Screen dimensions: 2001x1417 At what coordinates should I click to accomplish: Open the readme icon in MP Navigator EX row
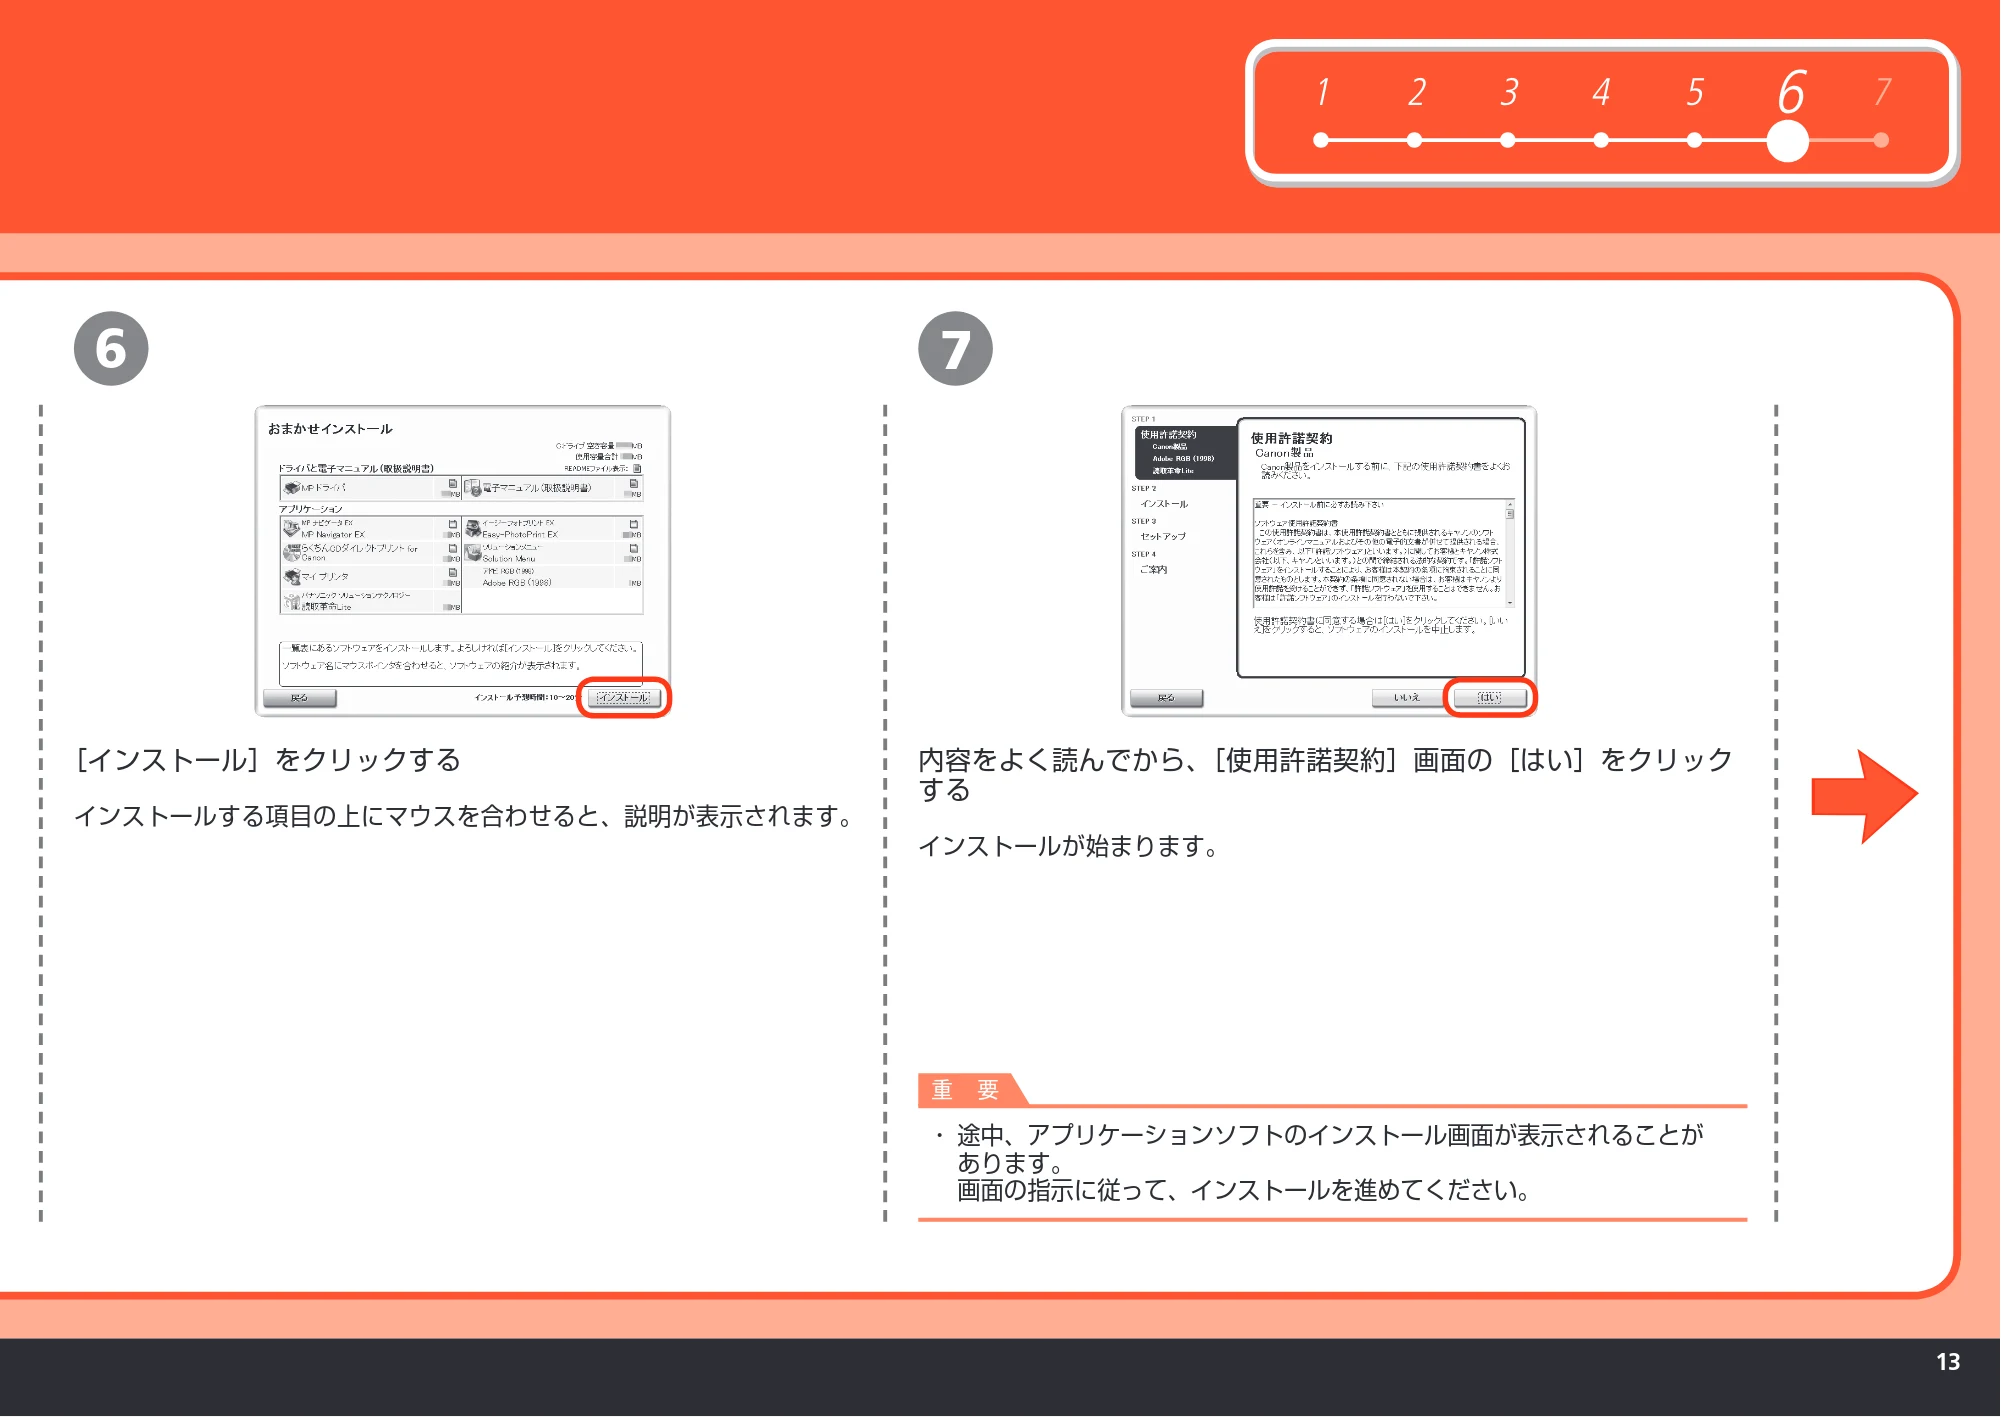(x=453, y=524)
